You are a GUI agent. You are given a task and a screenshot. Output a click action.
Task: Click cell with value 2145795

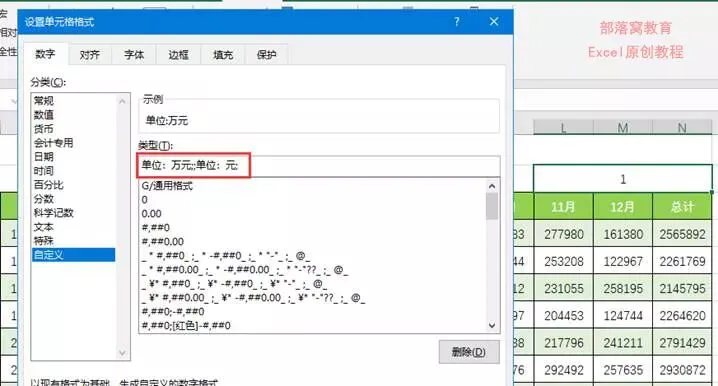pos(682,288)
